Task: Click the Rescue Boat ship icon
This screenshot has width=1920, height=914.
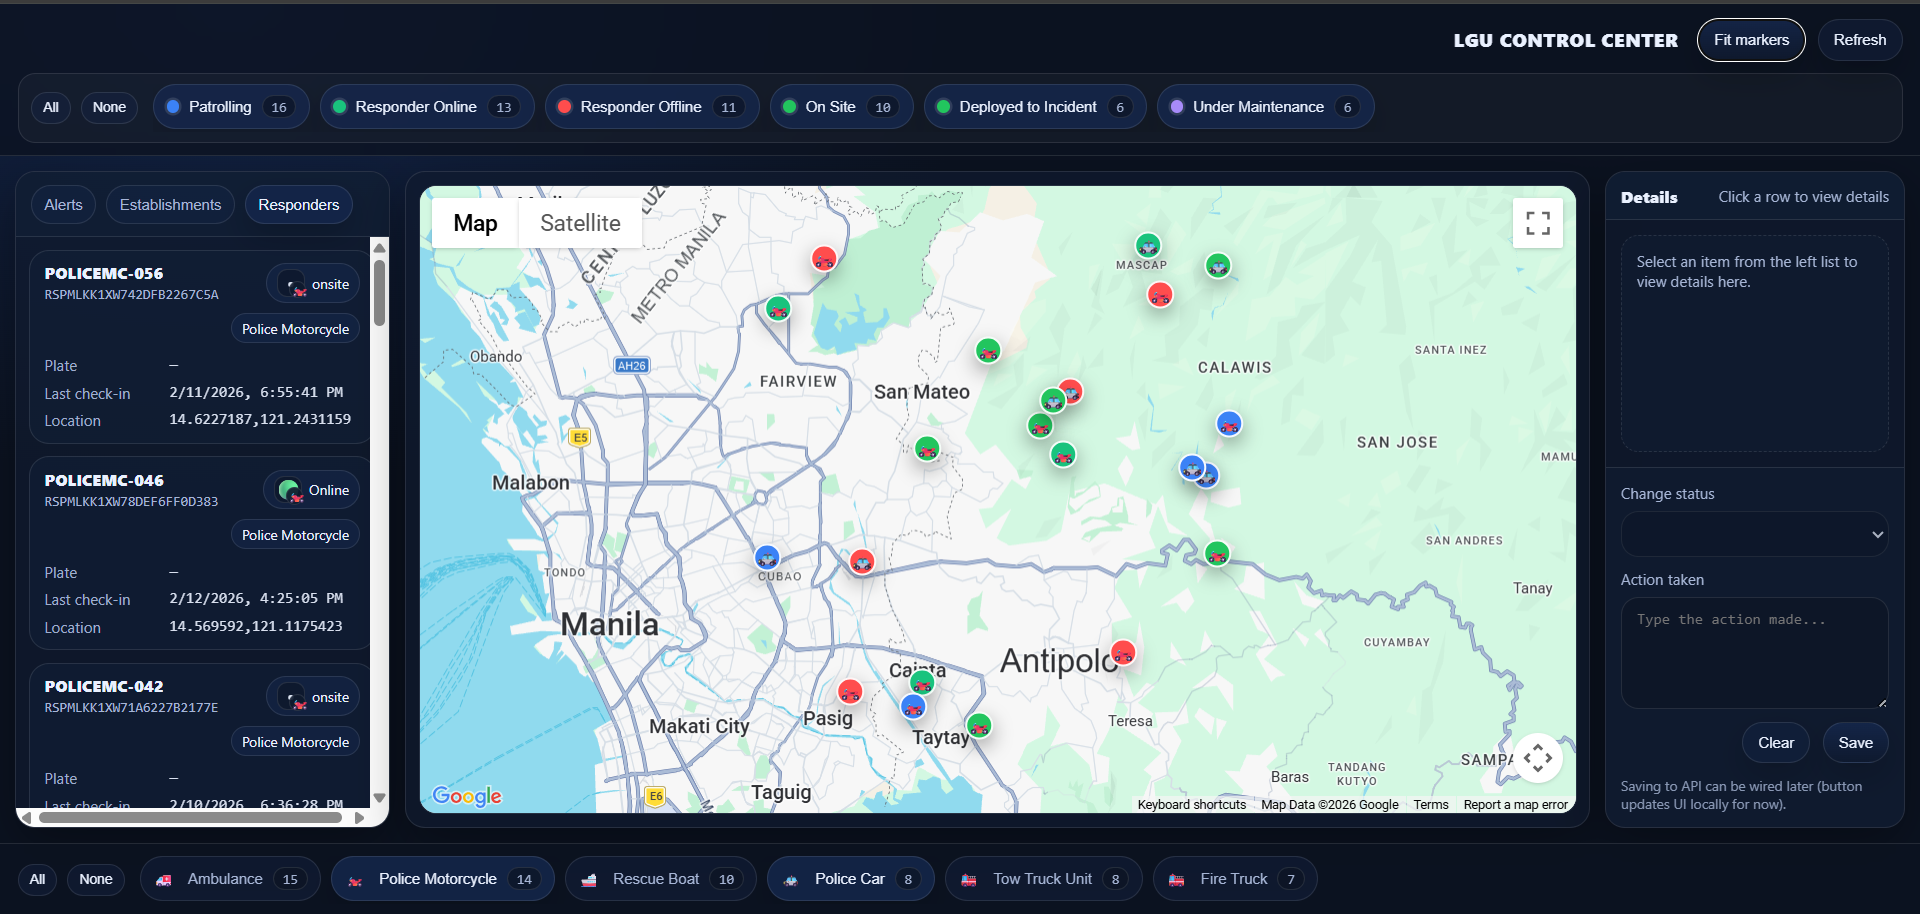Action: (x=591, y=880)
